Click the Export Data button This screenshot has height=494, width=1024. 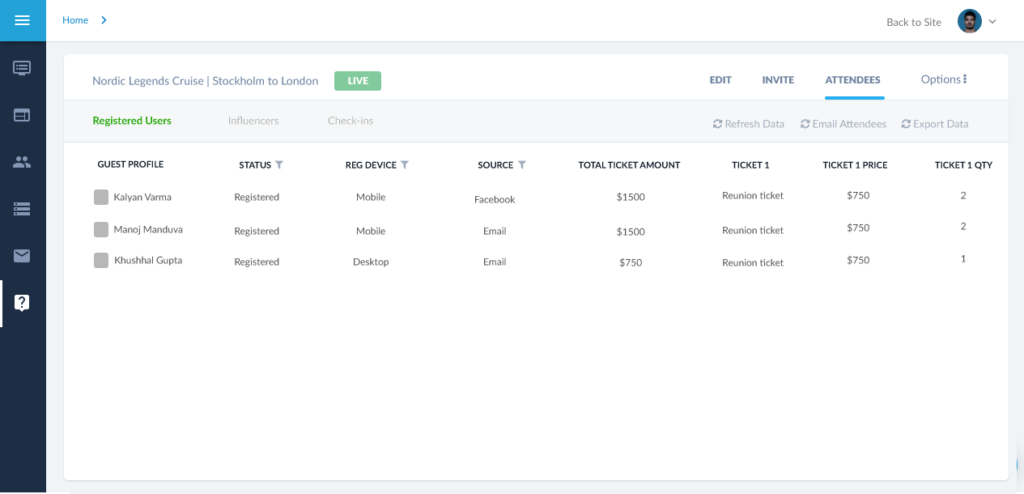pos(935,124)
